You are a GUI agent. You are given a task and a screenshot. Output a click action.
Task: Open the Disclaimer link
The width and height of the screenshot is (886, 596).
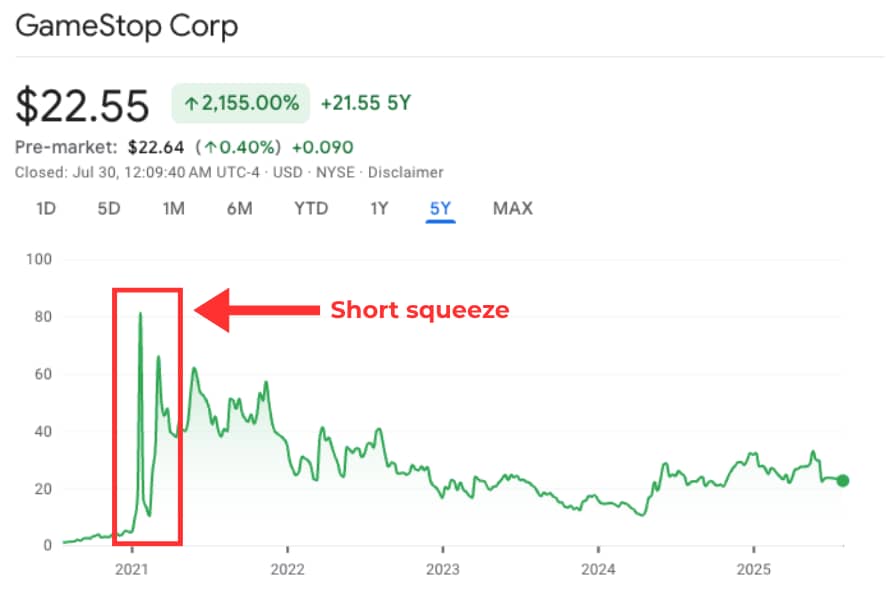[x=406, y=172]
